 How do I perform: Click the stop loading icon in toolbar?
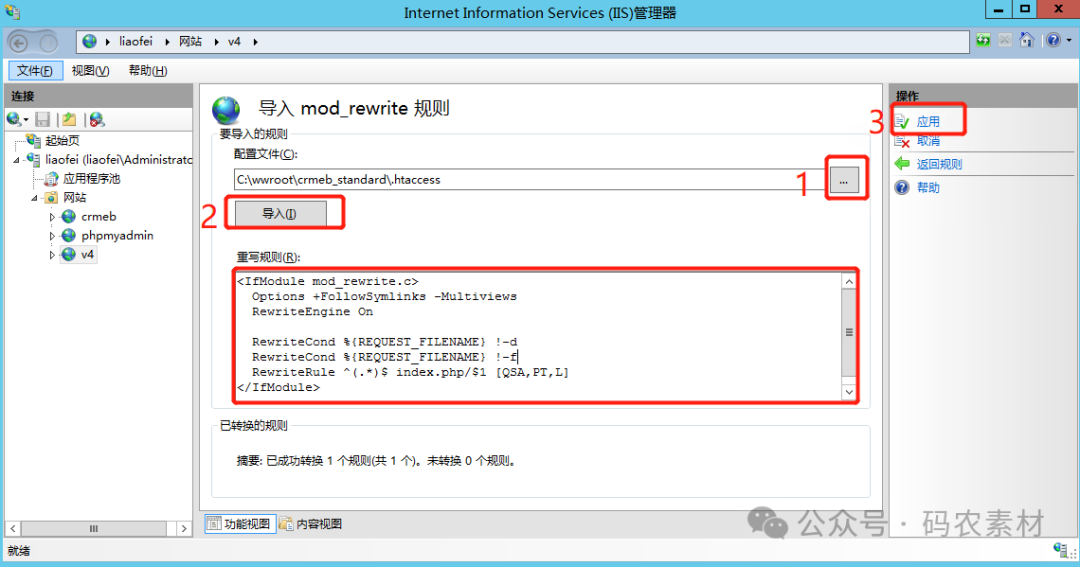click(x=1005, y=41)
